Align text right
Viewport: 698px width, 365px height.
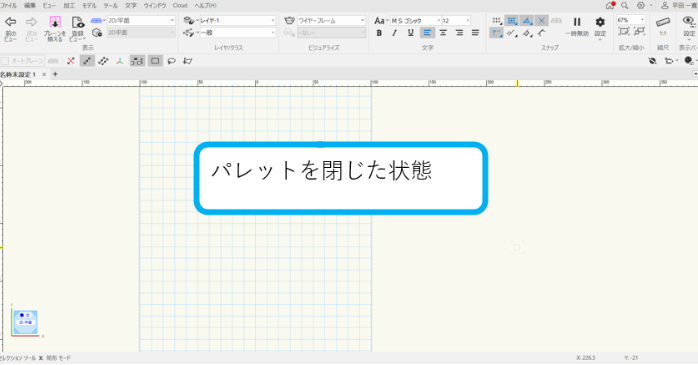point(459,32)
